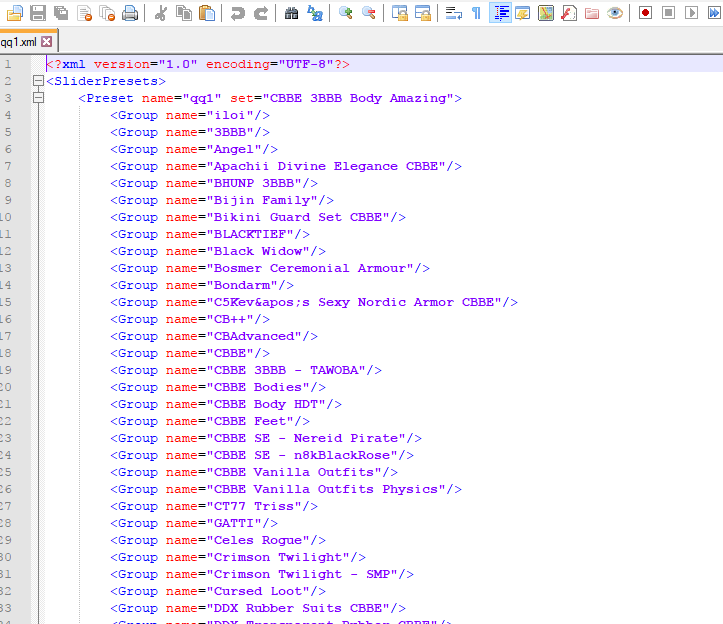This screenshot has height=624, width=723.
Task: Collapse the SliderPresets fold marker
Action: [39, 81]
